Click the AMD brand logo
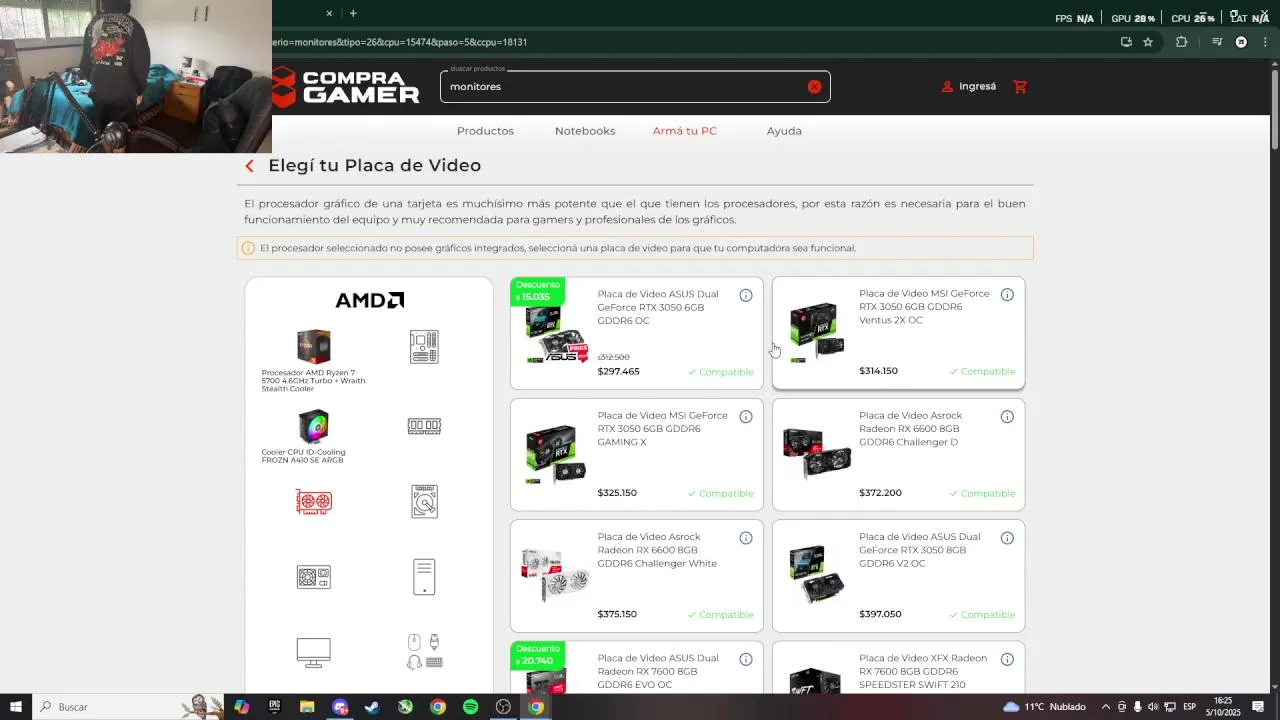 tap(369, 300)
